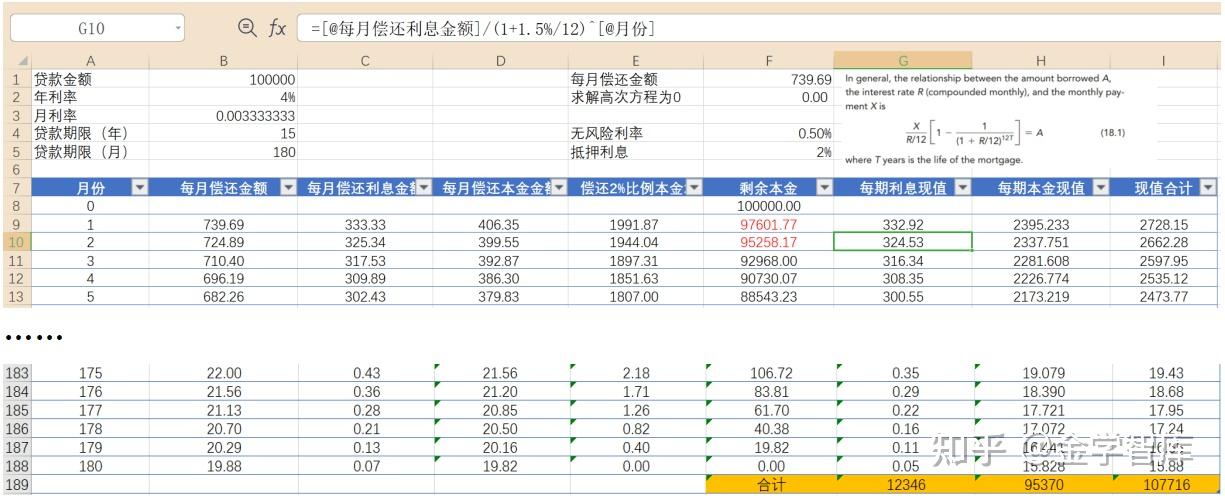1225x498 pixels.
Task: Click cell showing 100000.00 in 剩余本金 column
Action: pos(768,206)
